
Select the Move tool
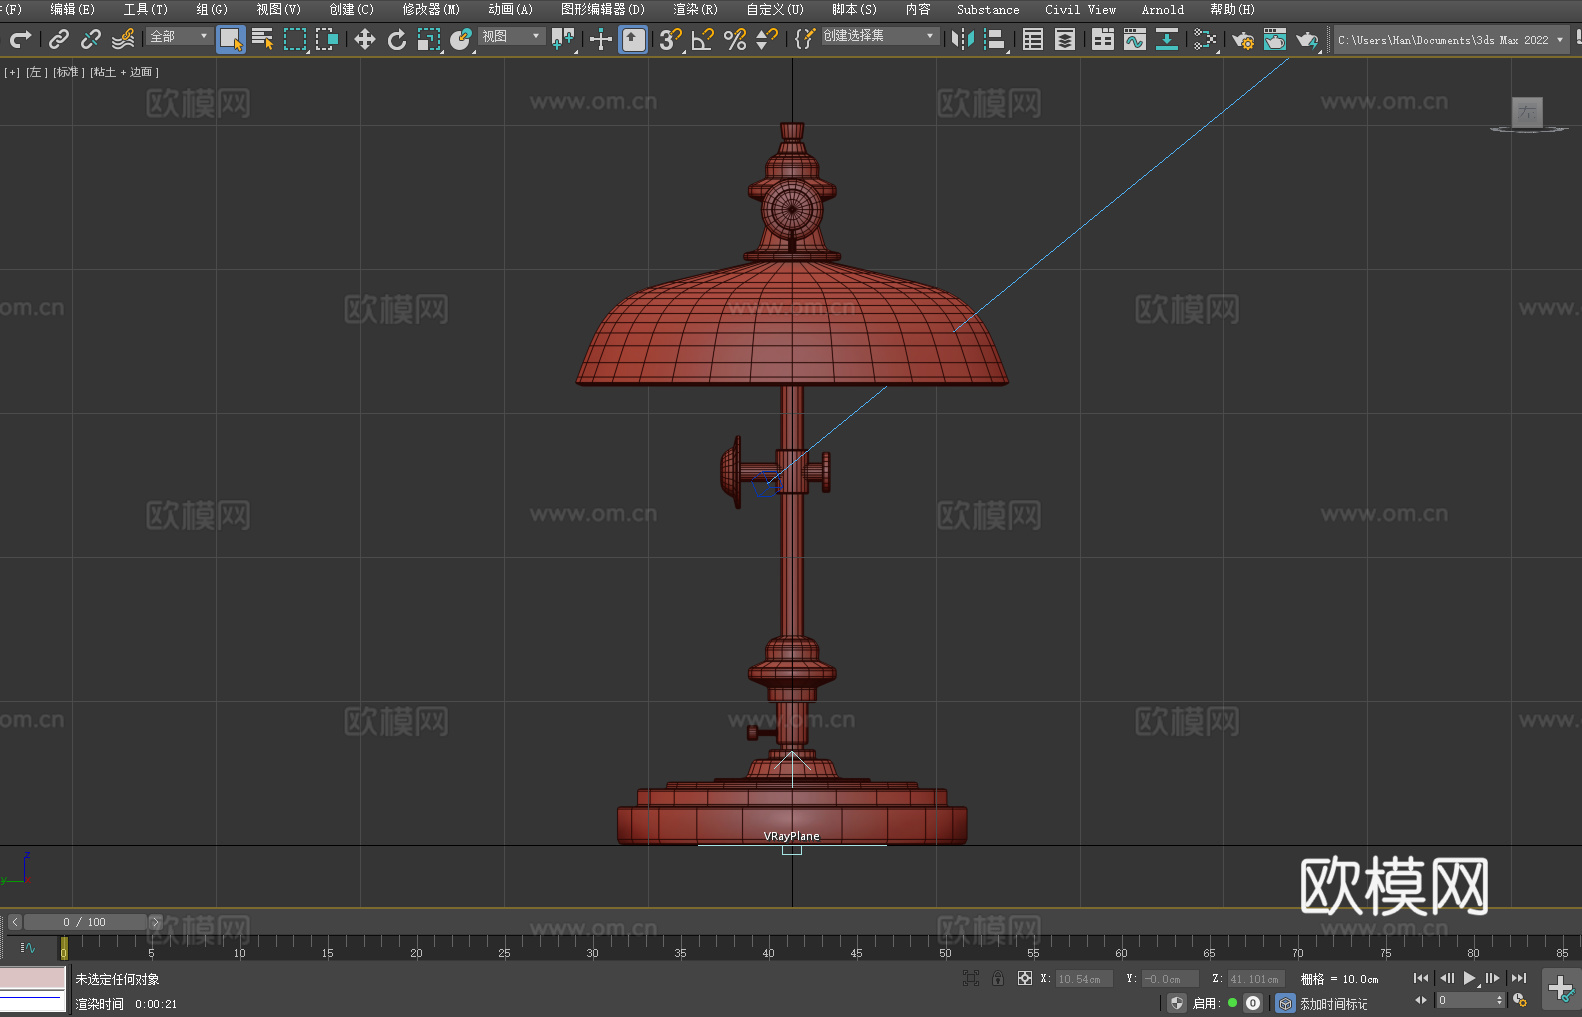pos(365,39)
